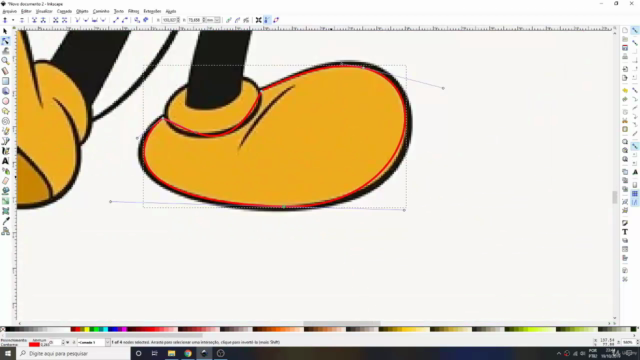Viewport: 640px width, 360px height.
Task: Select the Mesh gradient tool
Action: [5, 211]
